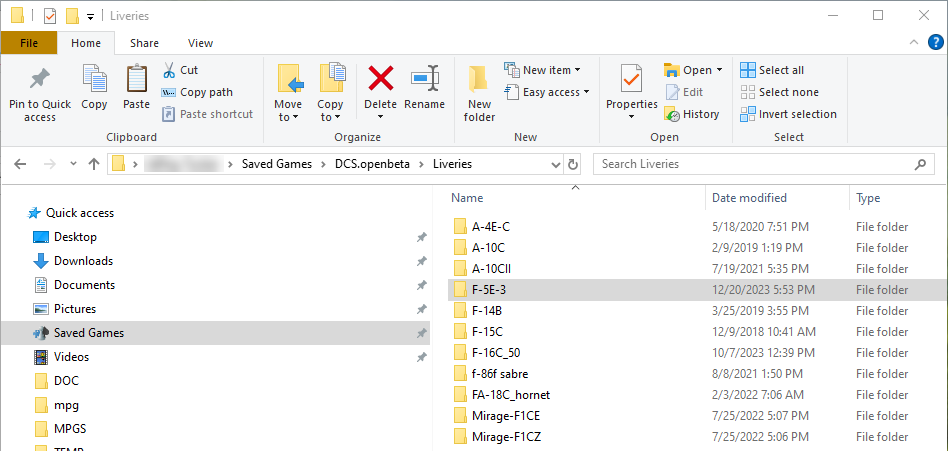The height and width of the screenshot is (451, 948).
Task: Create a New folder from the ribbon
Action: [x=479, y=94]
